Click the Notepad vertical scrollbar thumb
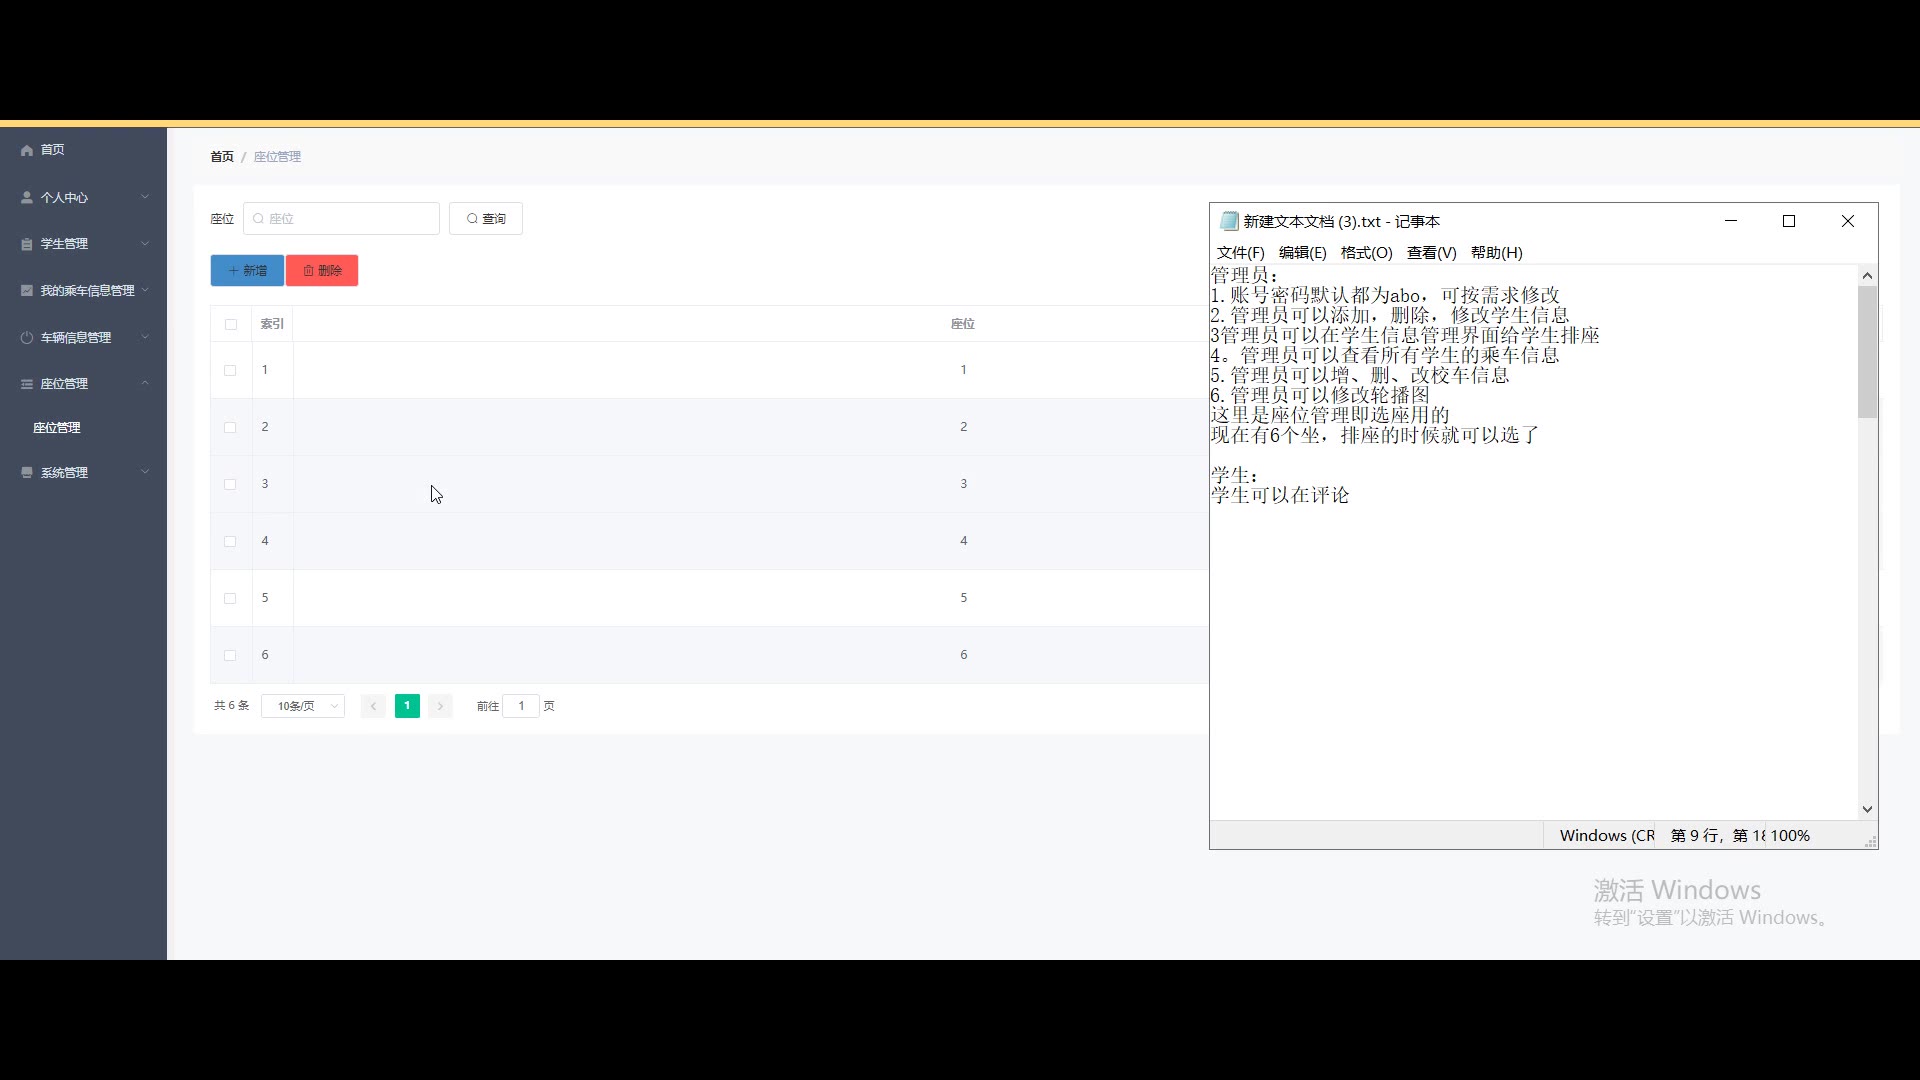 point(1867,352)
